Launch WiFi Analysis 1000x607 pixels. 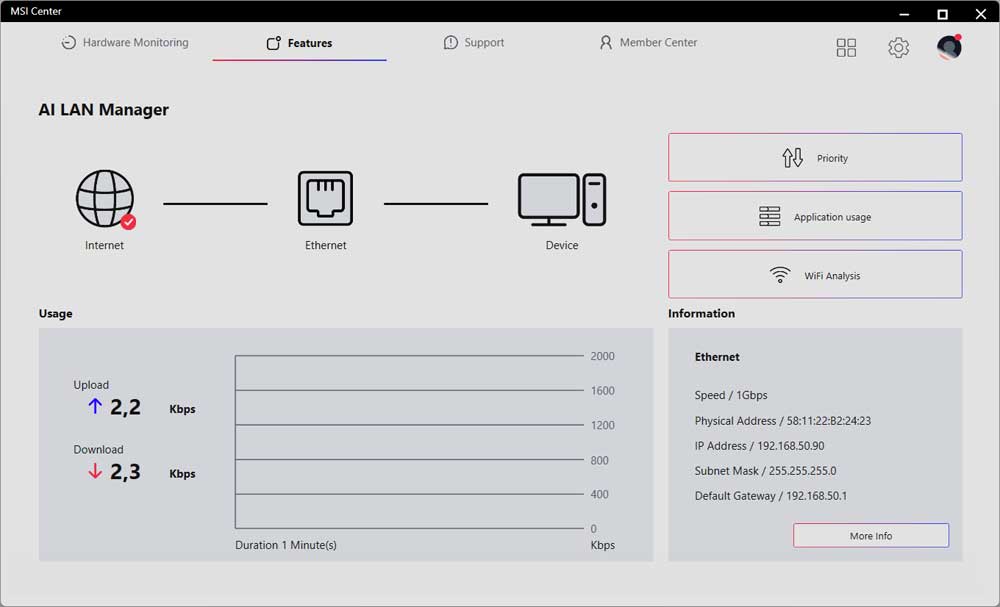(815, 275)
